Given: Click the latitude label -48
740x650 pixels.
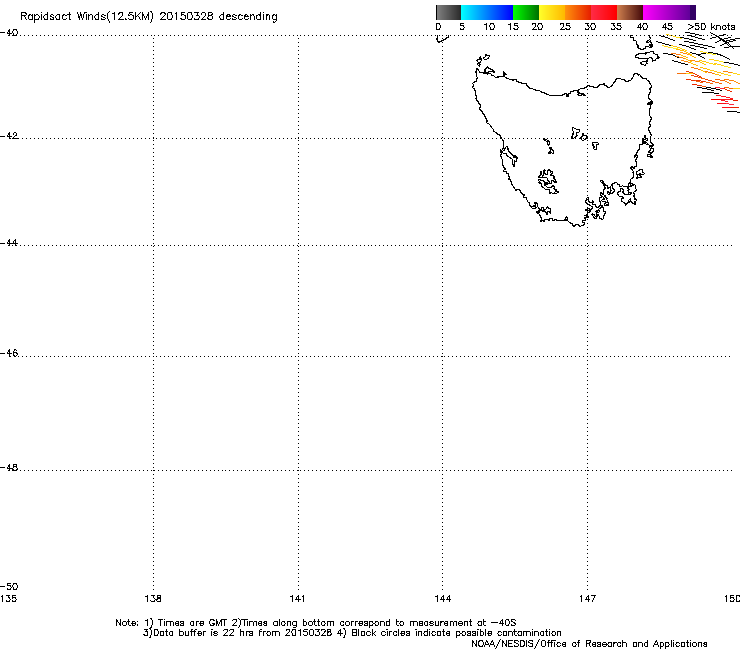Looking at the screenshot, I should point(9,468).
